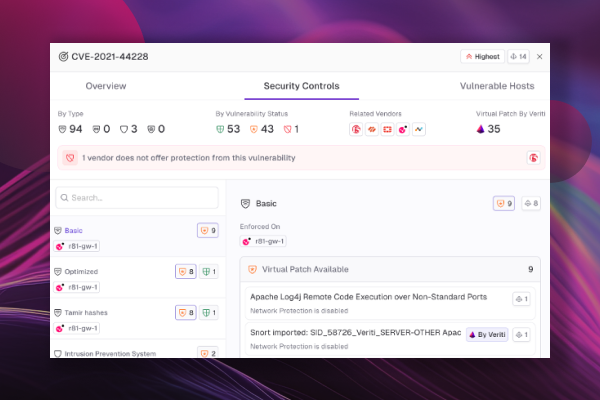The height and width of the screenshot is (400, 600).
Task: Click the r81-gw-1 tag under Enforced On
Action: point(264,242)
